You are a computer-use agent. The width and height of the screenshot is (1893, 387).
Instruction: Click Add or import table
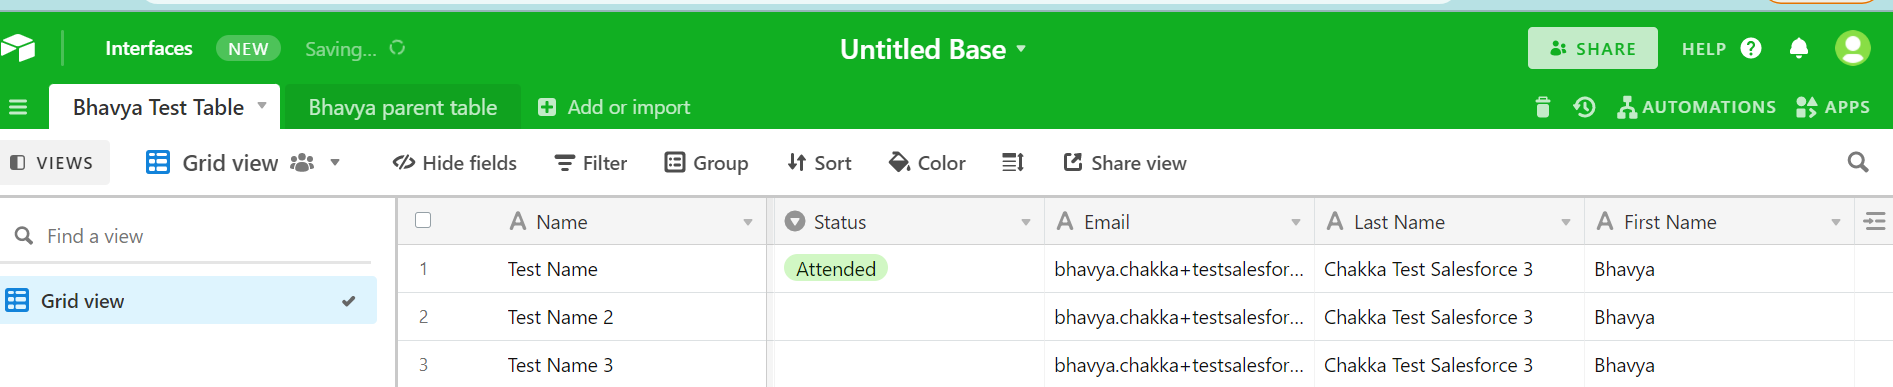click(x=614, y=107)
